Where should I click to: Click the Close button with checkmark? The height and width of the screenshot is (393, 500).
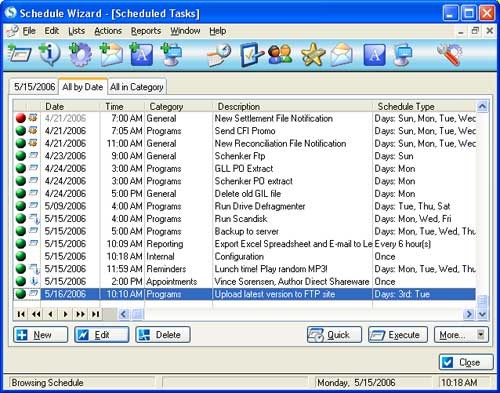tap(466, 362)
